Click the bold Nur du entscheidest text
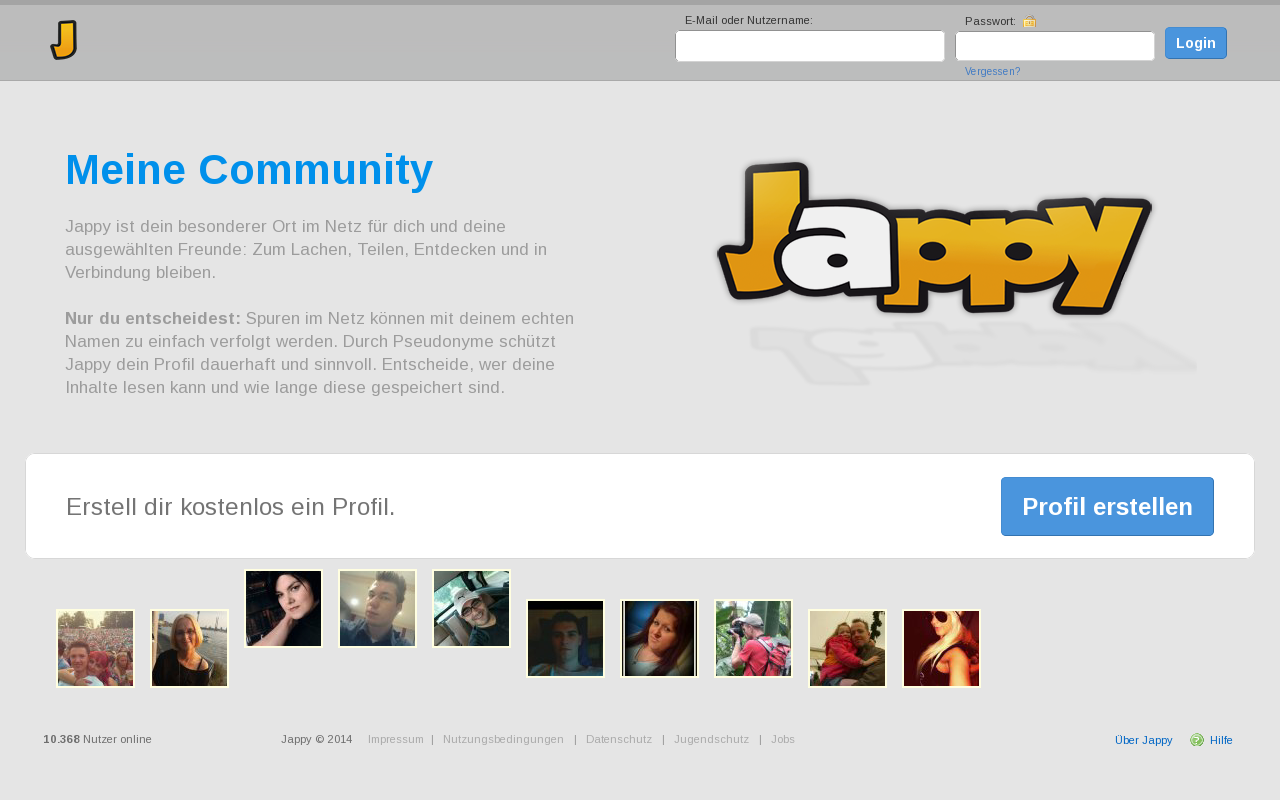The width and height of the screenshot is (1280, 800). (153, 319)
